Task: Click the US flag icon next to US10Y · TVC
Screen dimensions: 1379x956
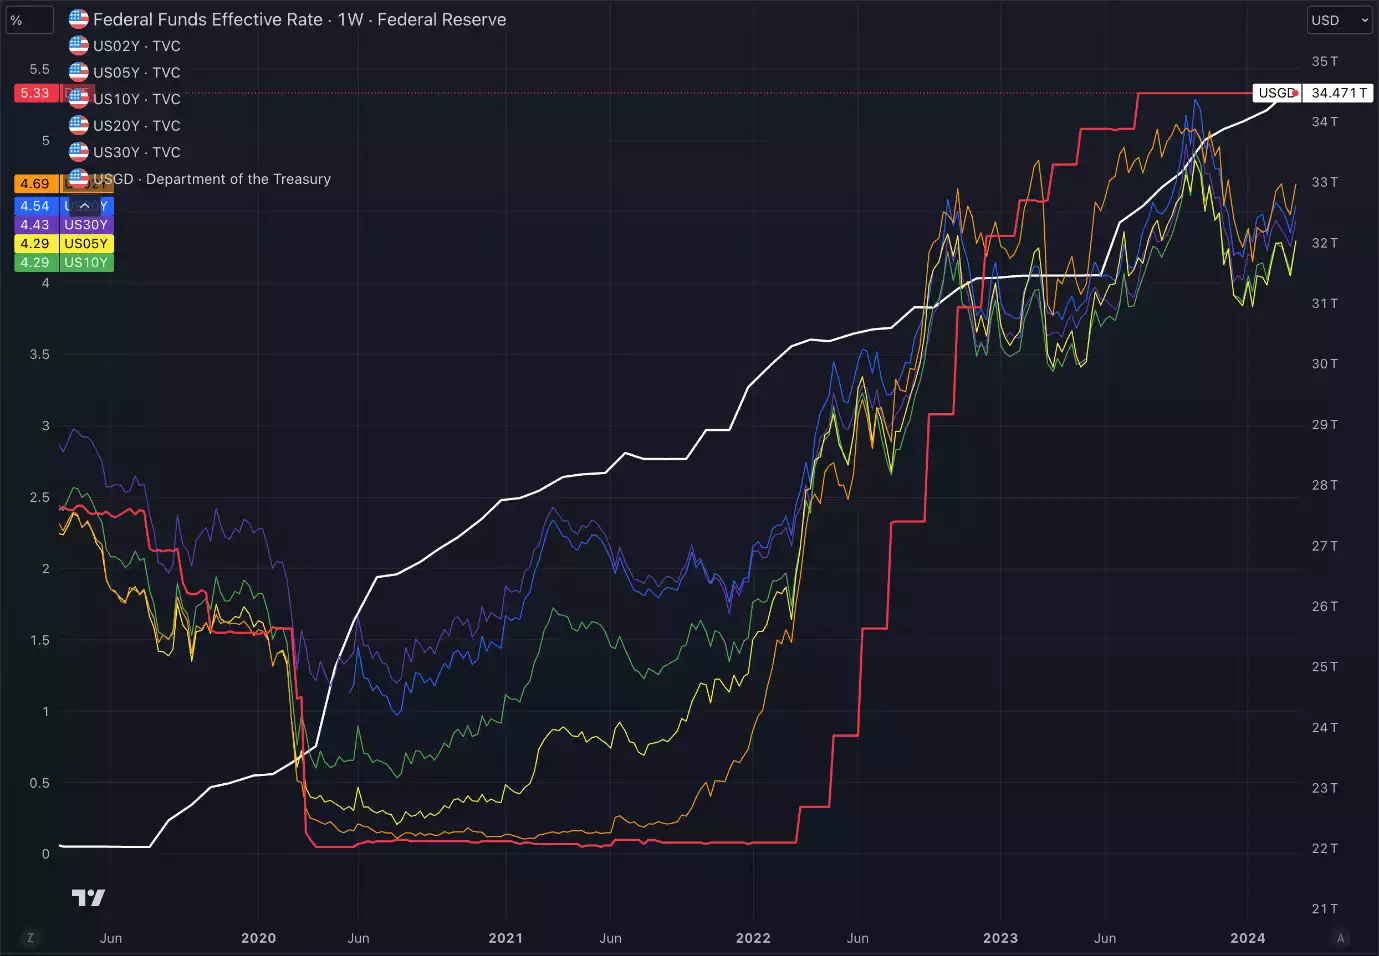Action: (x=78, y=98)
